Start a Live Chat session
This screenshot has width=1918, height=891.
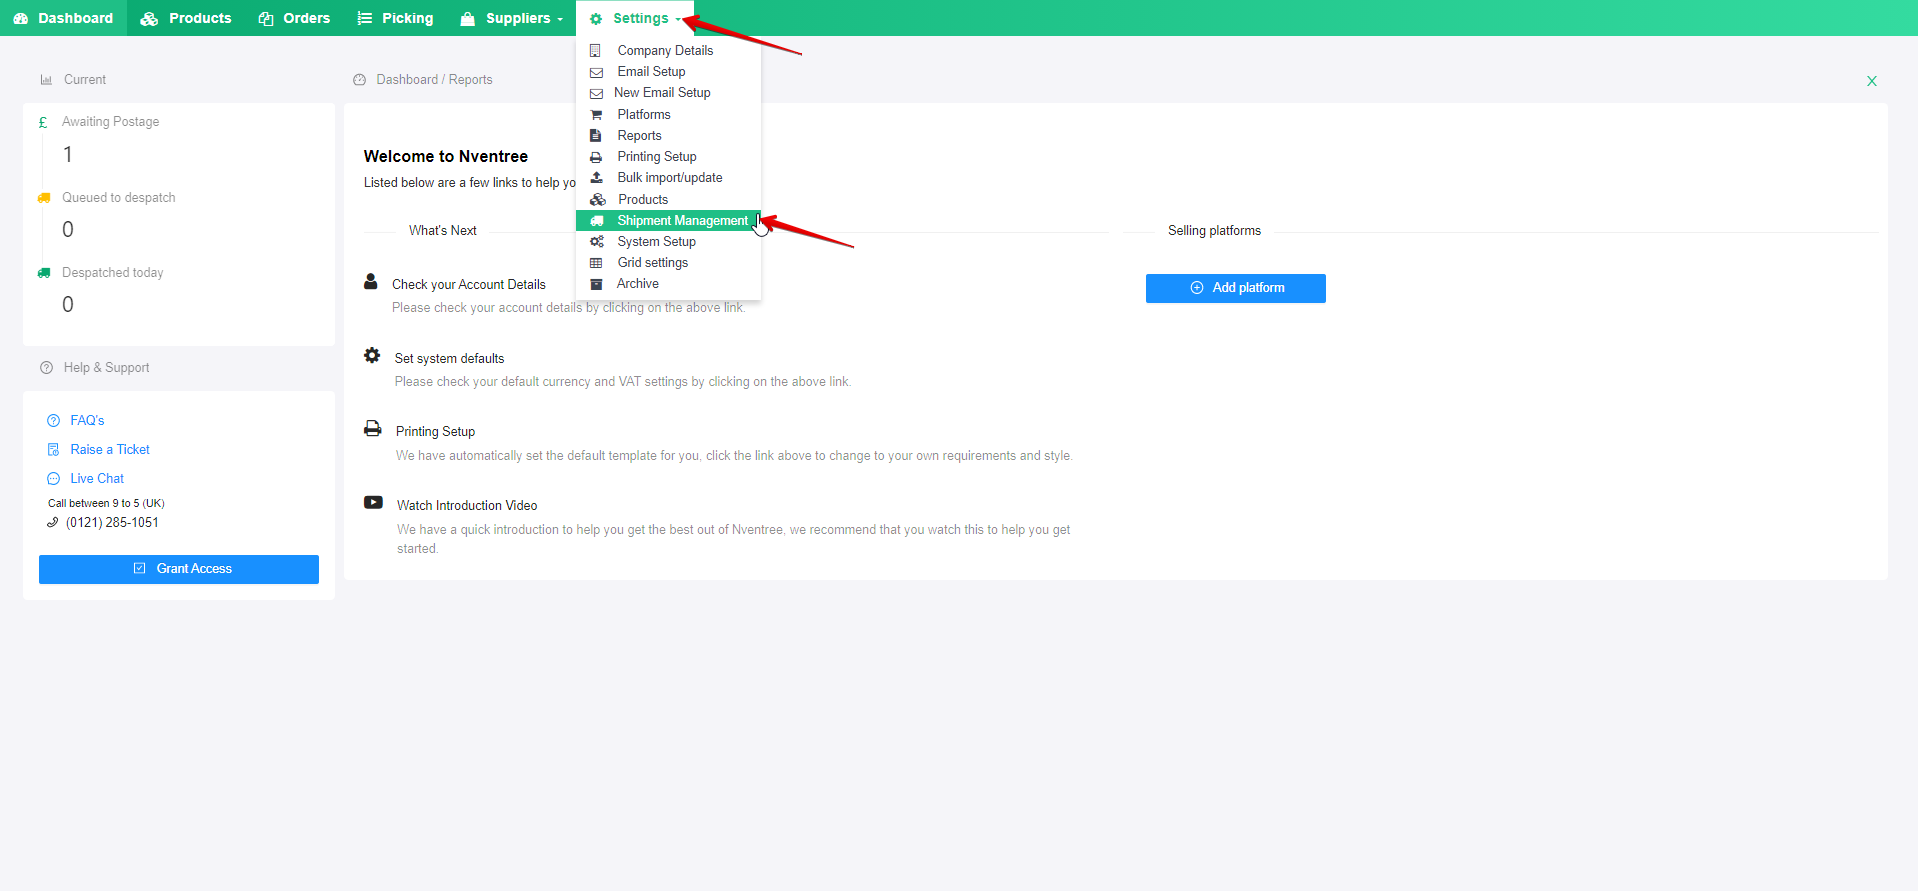(x=97, y=478)
